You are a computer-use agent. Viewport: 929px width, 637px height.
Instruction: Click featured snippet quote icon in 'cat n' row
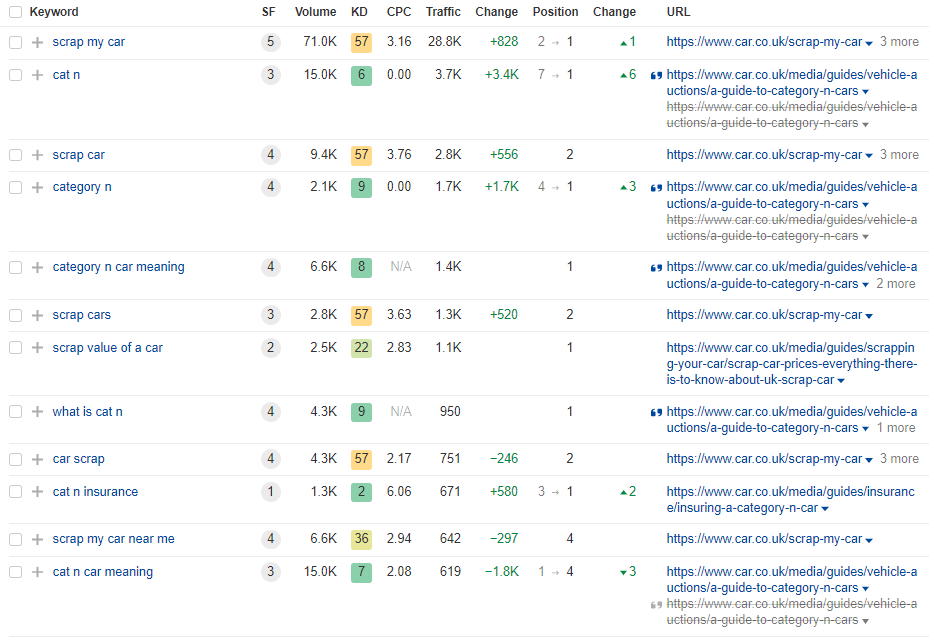656,76
